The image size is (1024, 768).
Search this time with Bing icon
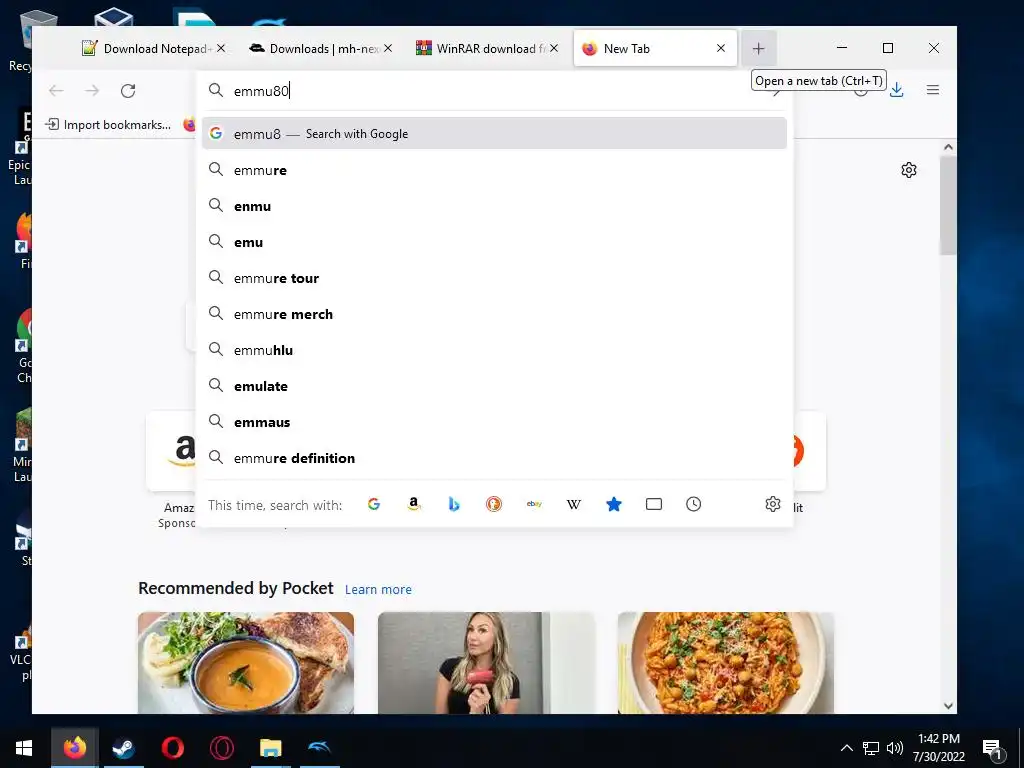[454, 504]
